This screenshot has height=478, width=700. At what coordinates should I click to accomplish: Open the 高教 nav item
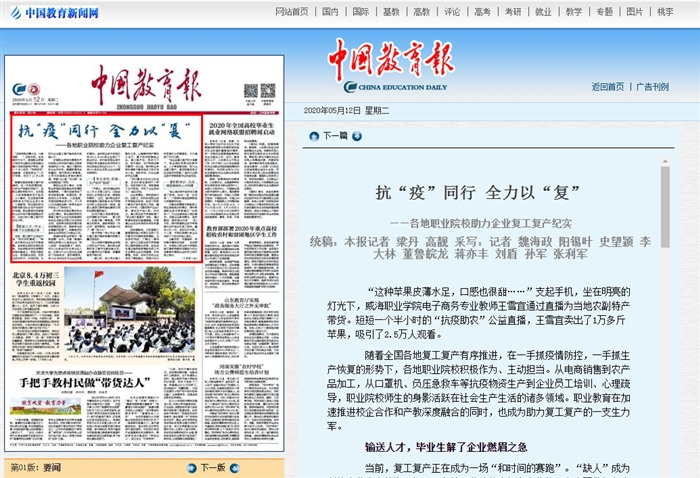pyautogui.click(x=421, y=12)
